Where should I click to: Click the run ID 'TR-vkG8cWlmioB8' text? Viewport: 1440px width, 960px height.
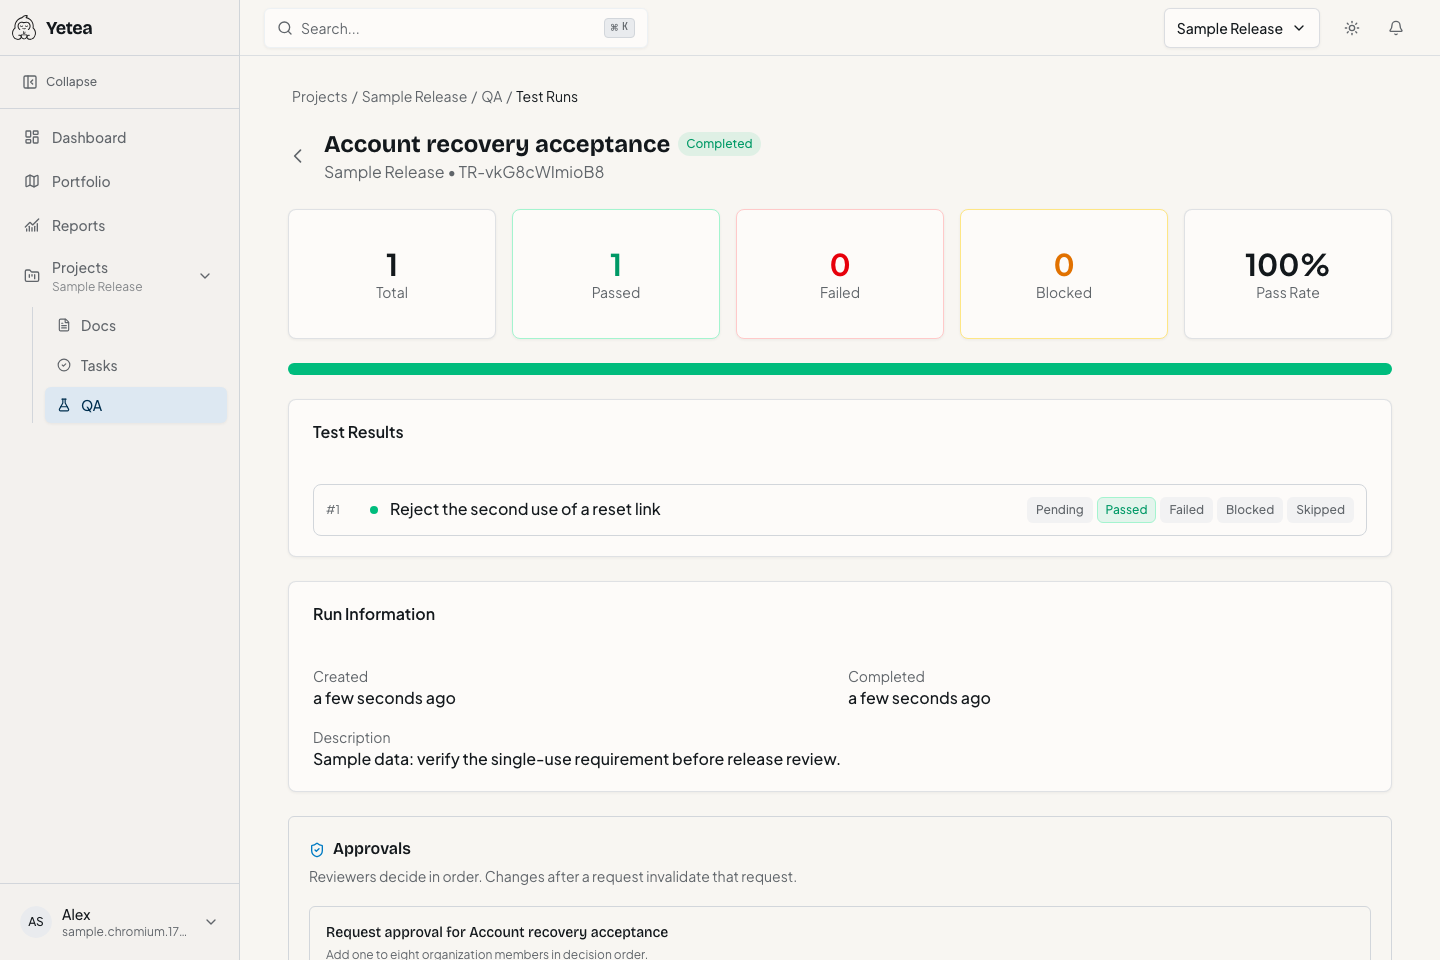pyautogui.click(x=531, y=172)
